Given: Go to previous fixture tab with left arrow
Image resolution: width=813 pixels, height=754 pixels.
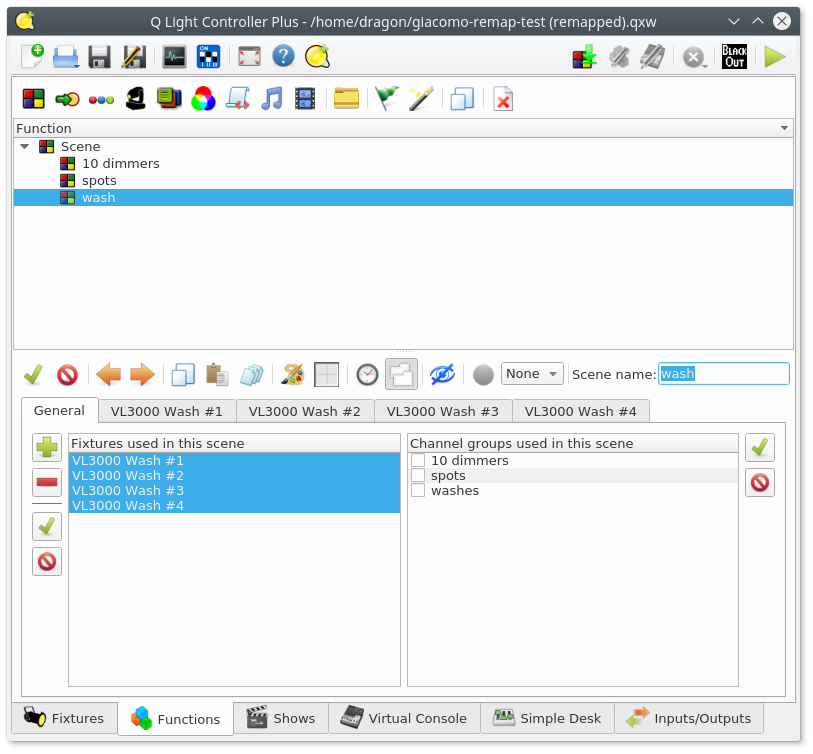Looking at the screenshot, I should click(x=108, y=374).
